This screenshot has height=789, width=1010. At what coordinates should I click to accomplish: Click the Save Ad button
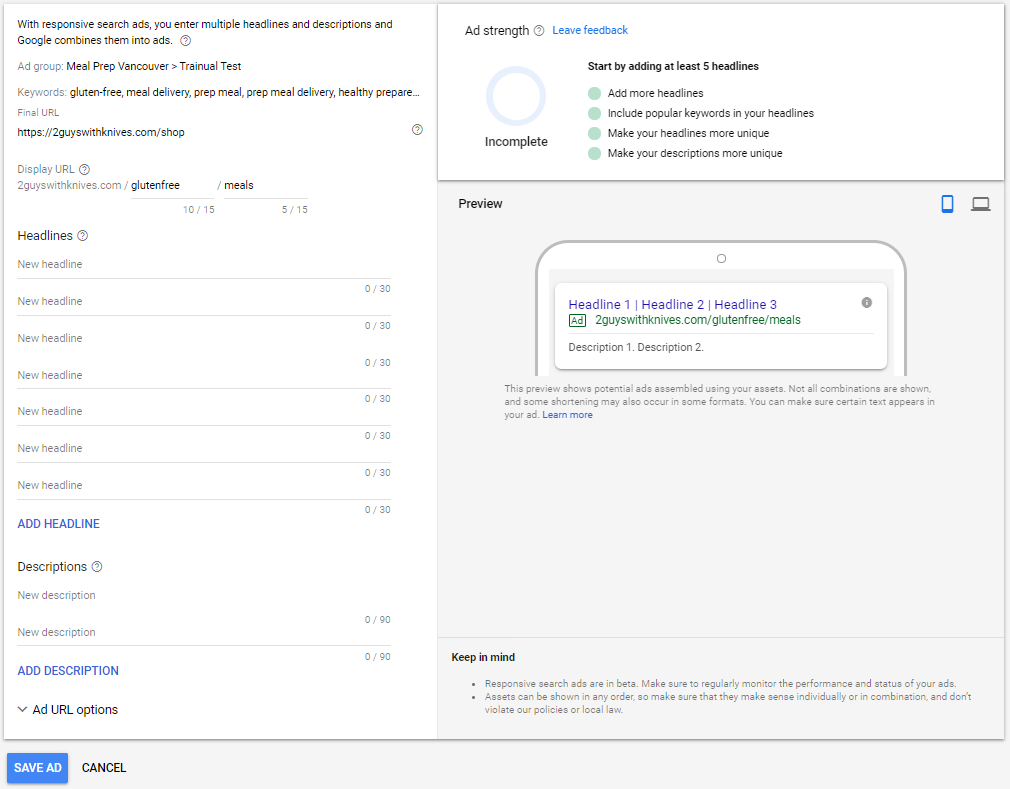[38, 768]
